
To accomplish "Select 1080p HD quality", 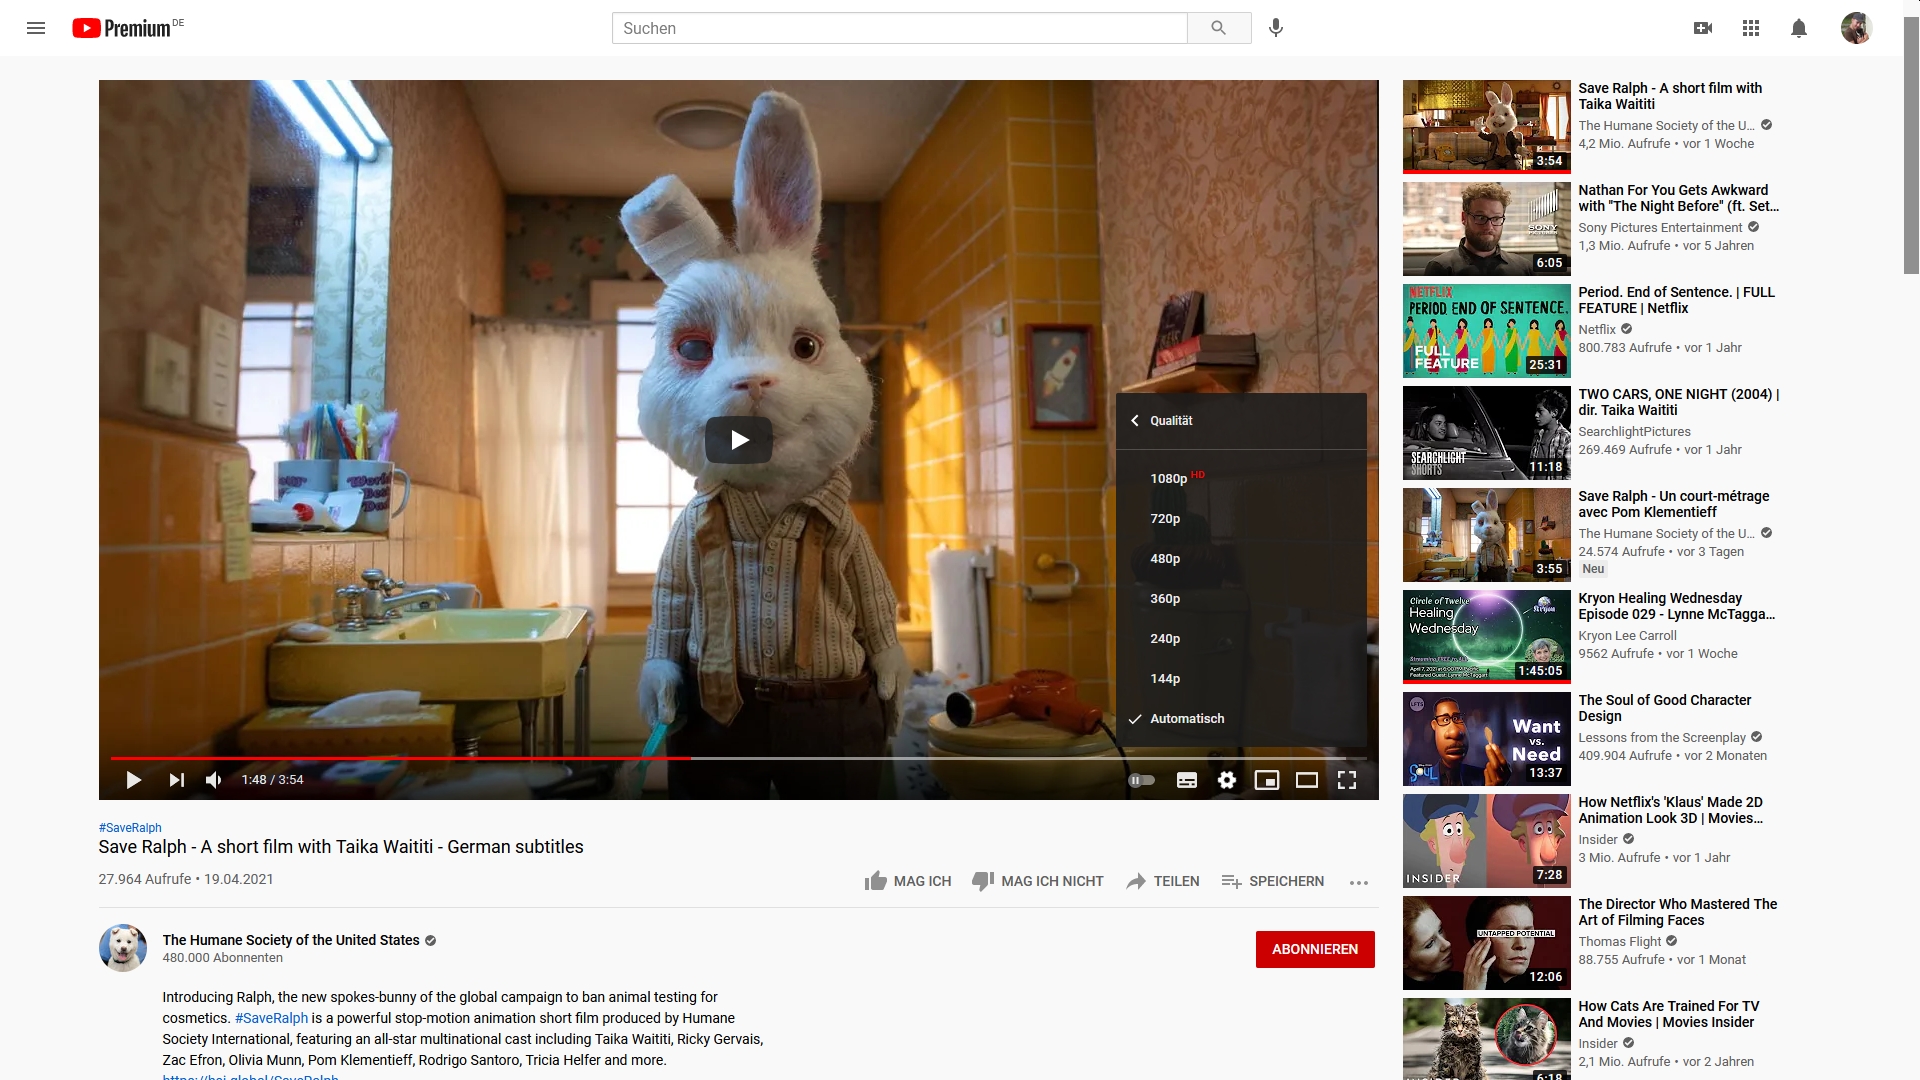I will (1168, 479).
